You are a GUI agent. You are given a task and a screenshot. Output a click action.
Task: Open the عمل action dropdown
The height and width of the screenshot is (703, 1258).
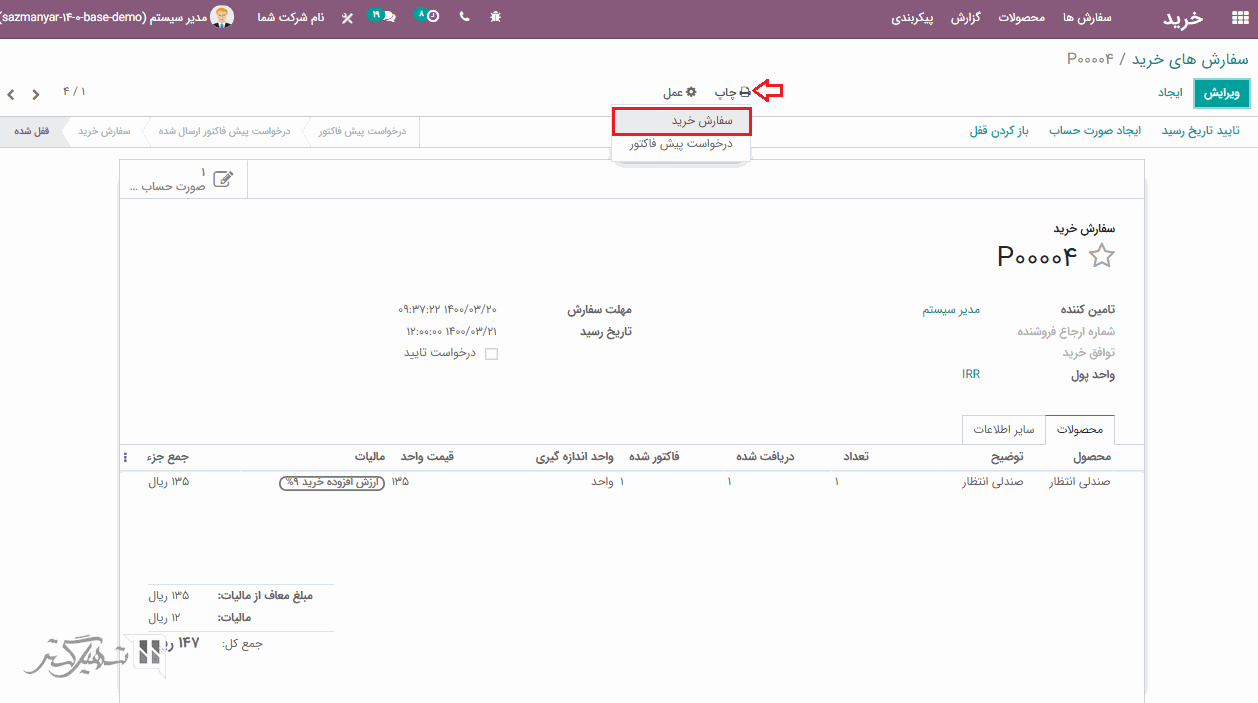coord(679,92)
